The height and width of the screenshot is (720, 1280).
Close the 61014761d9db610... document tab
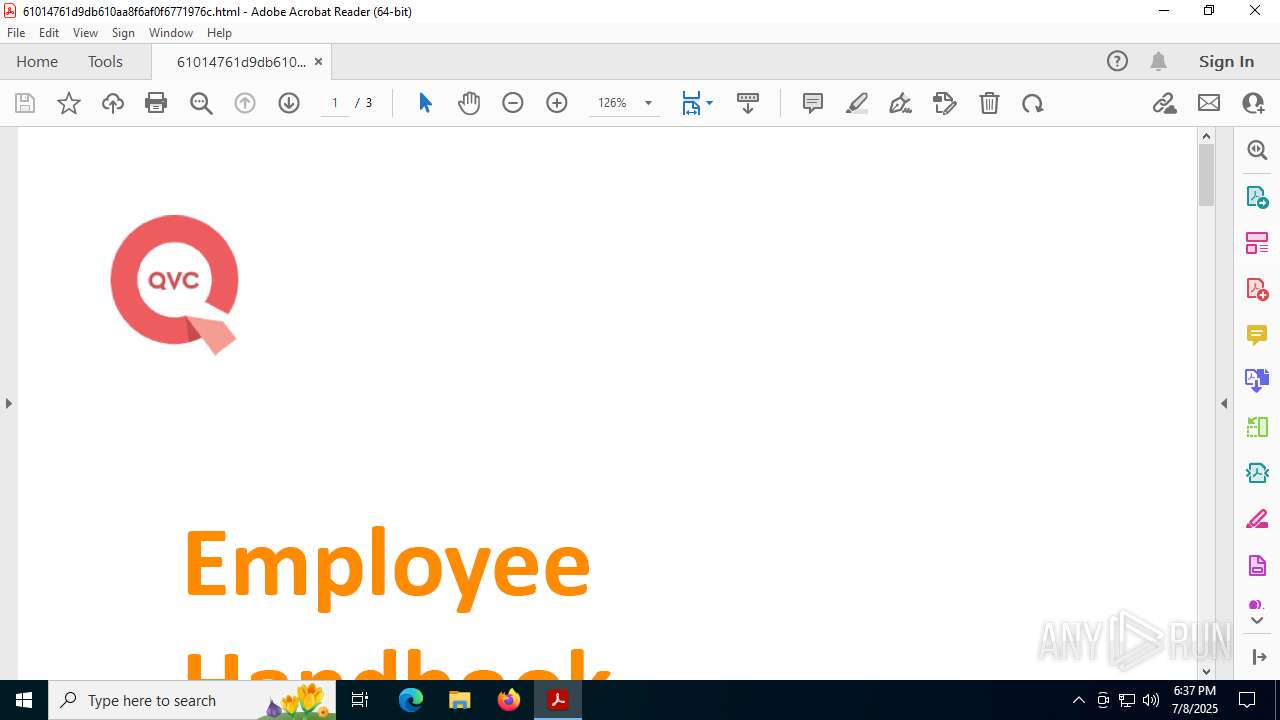click(x=318, y=61)
